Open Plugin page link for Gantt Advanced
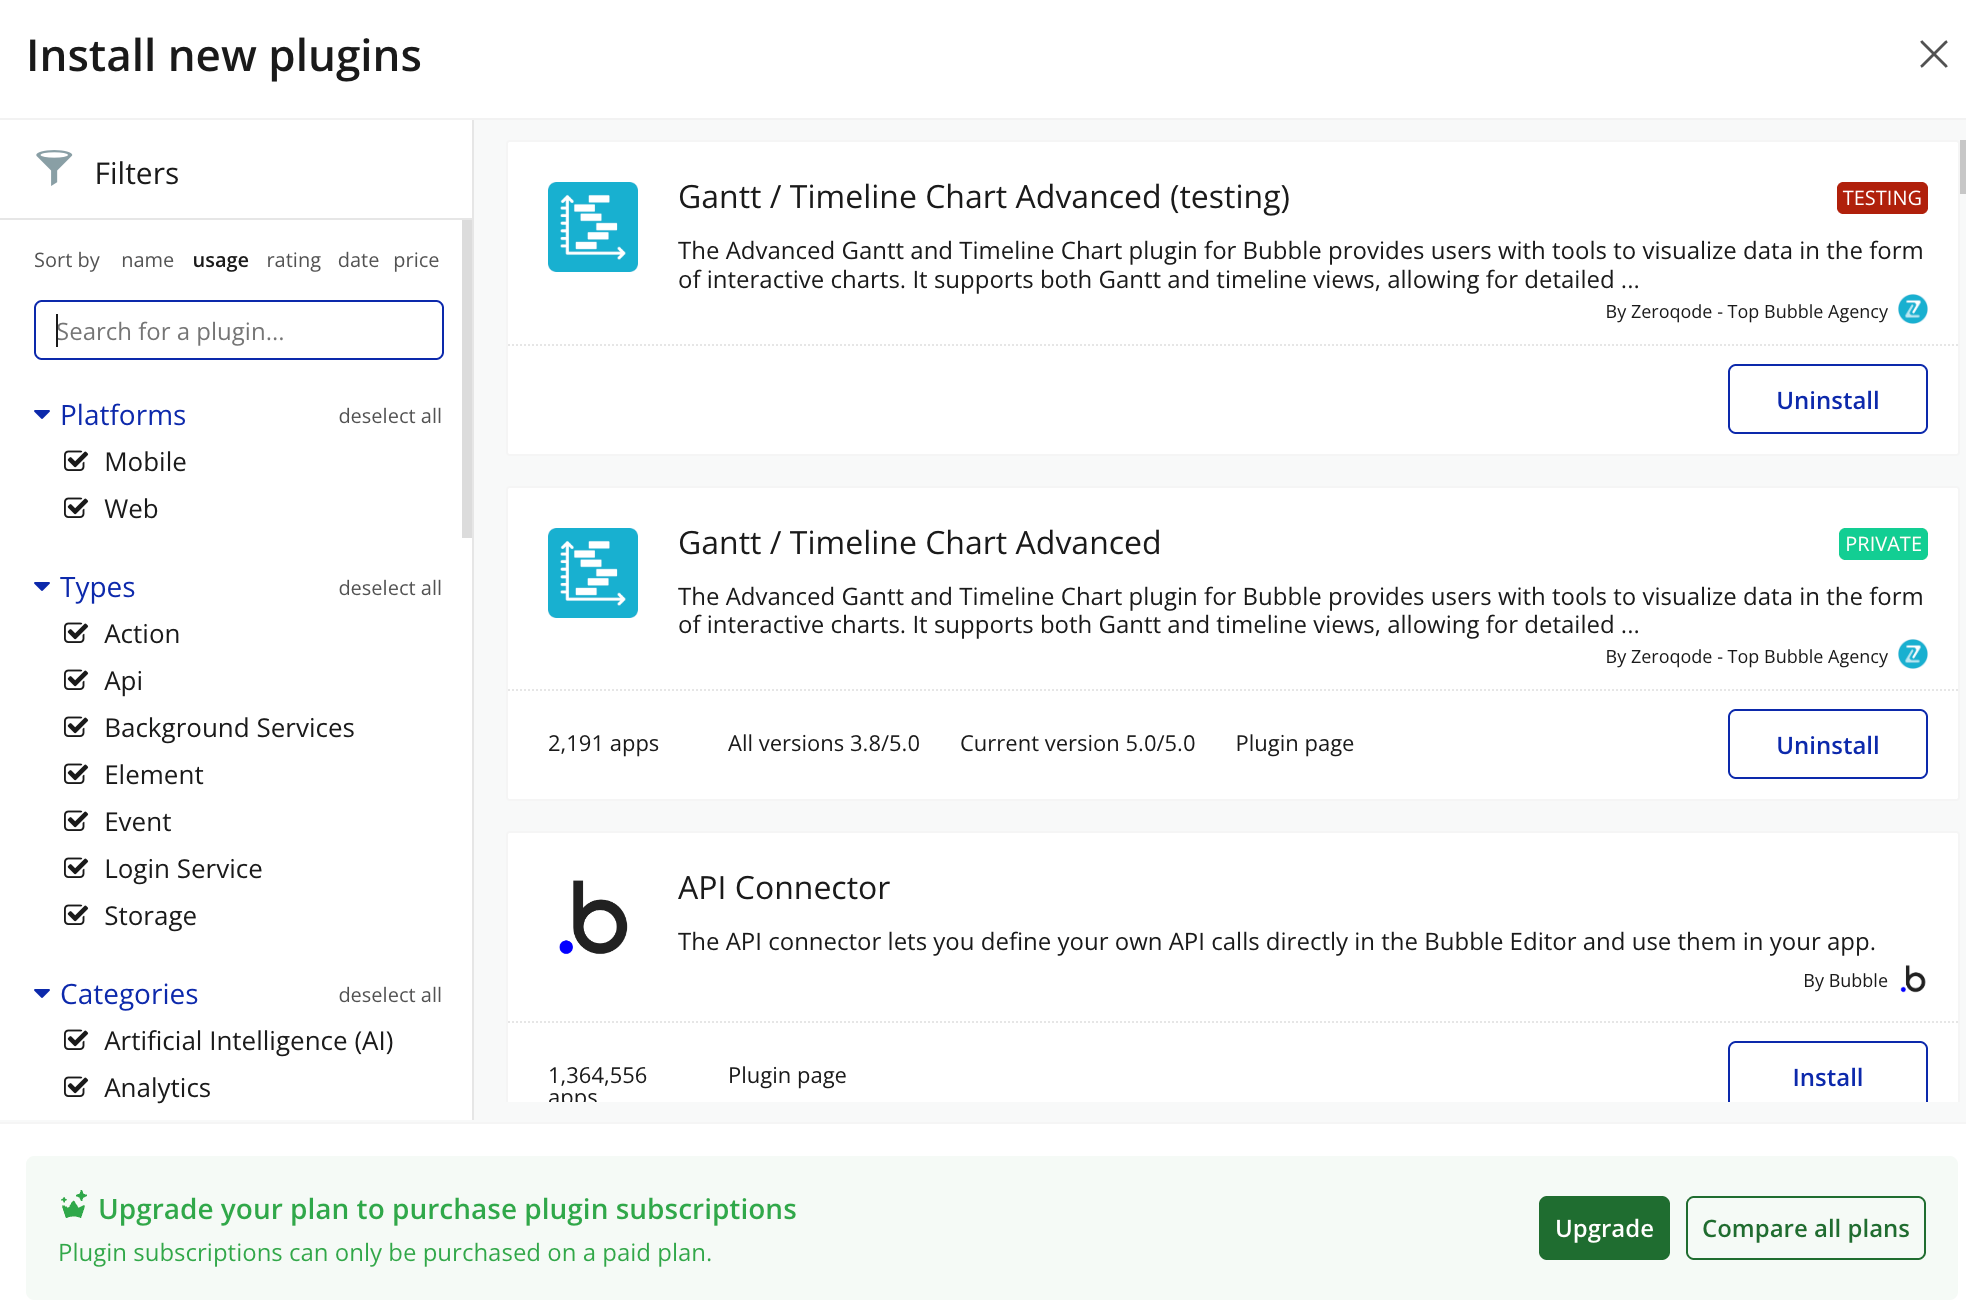1966x1300 pixels. coord(1294,743)
